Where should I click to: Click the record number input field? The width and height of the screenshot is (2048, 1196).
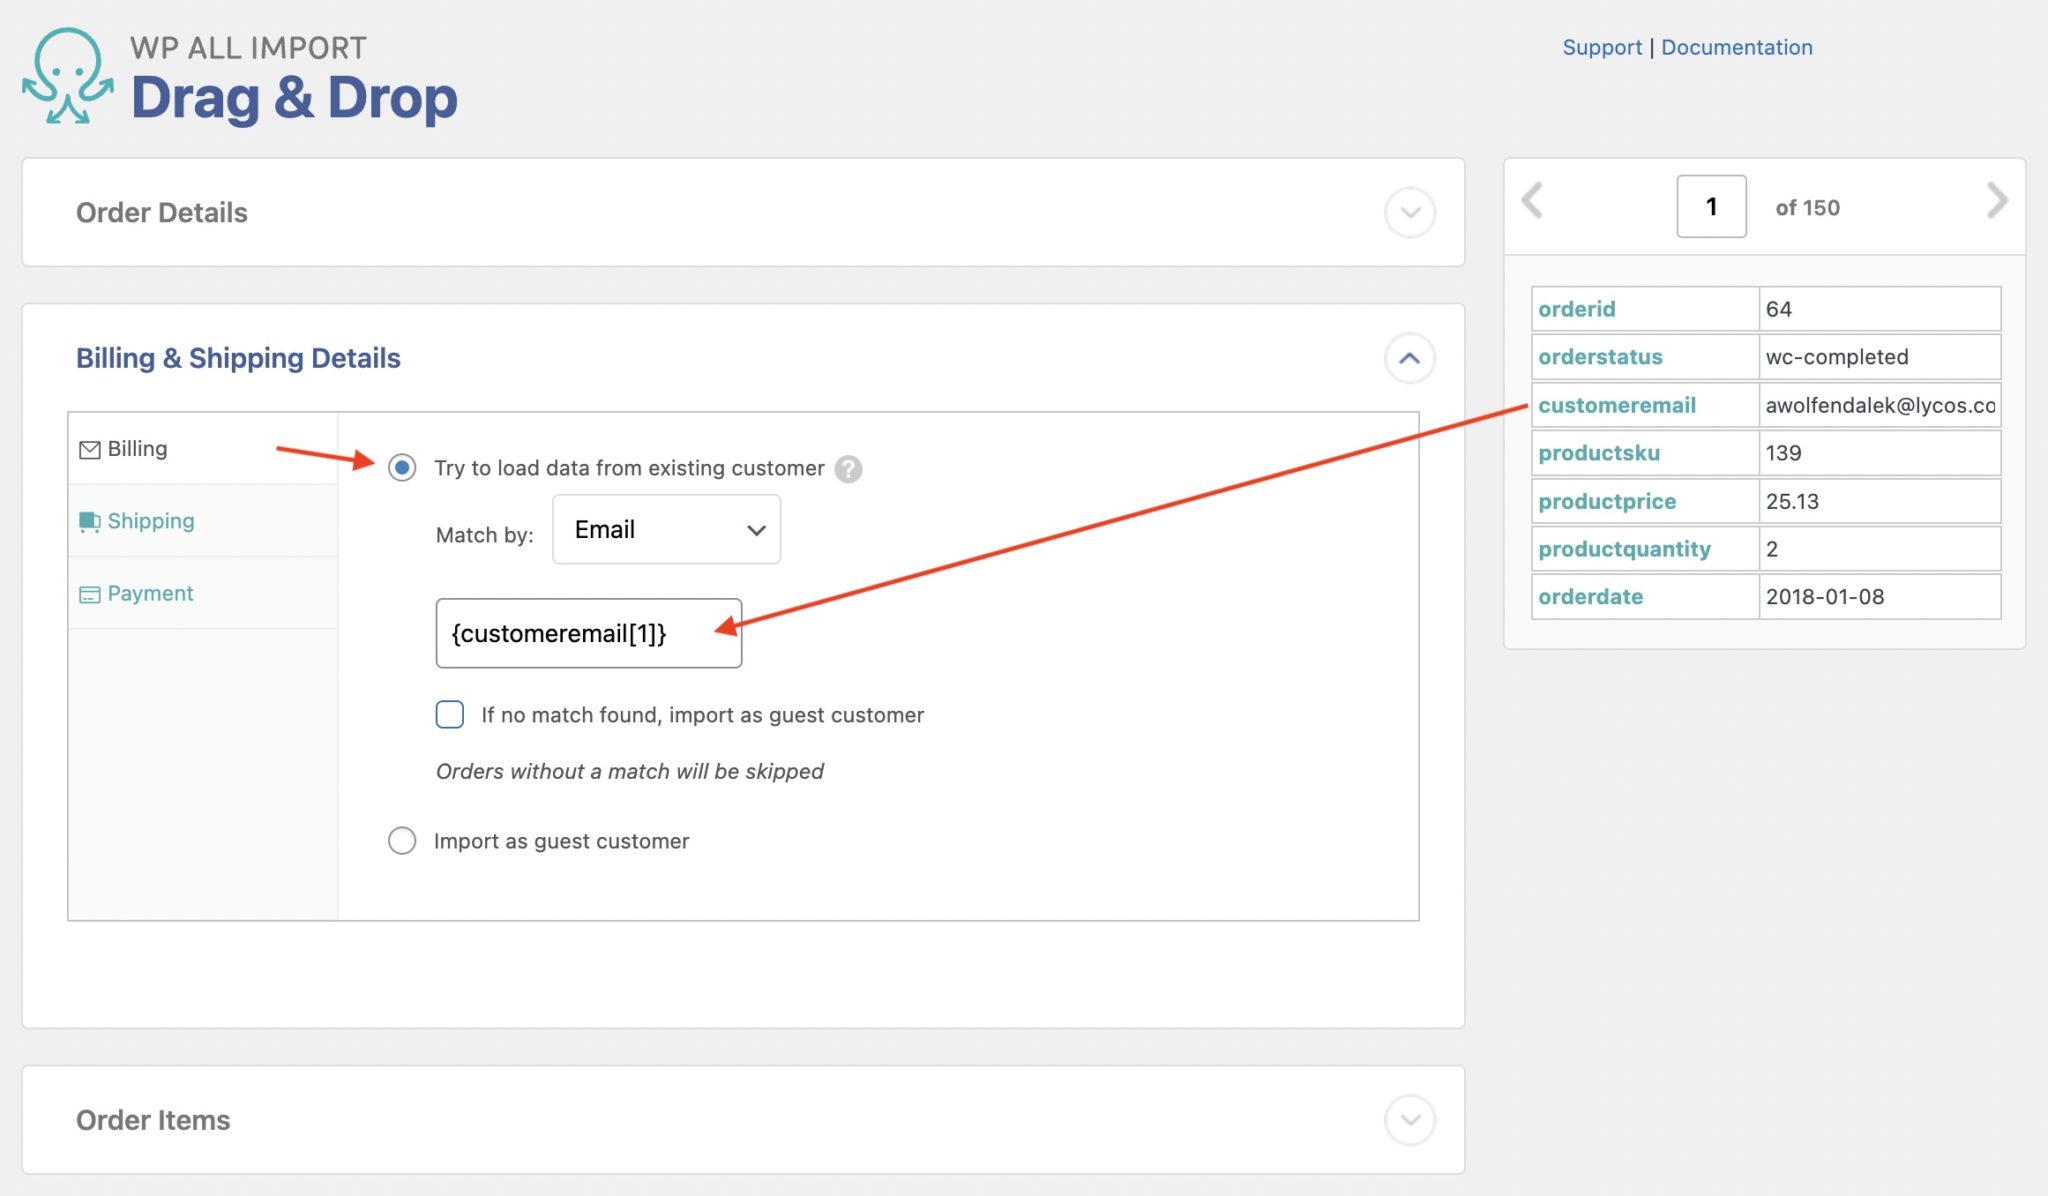[1710, 206]
